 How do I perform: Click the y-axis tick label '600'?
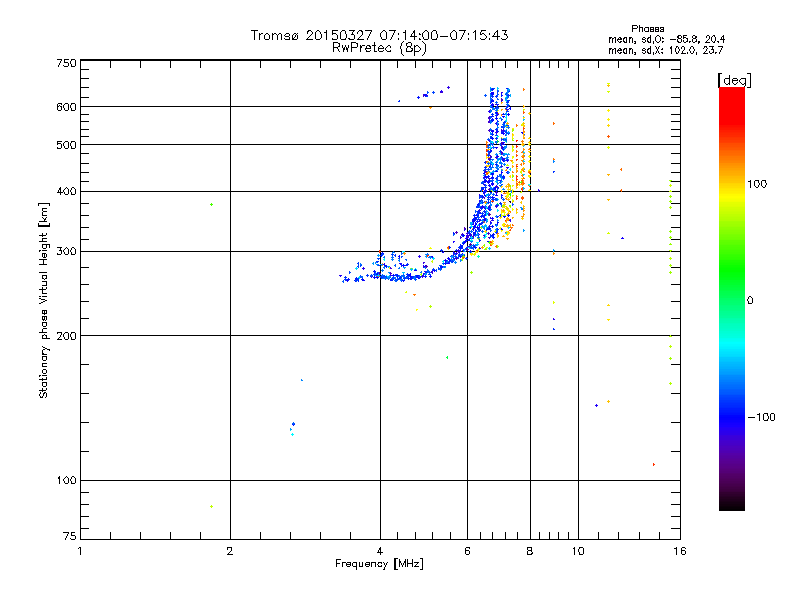tap(66, 107)
